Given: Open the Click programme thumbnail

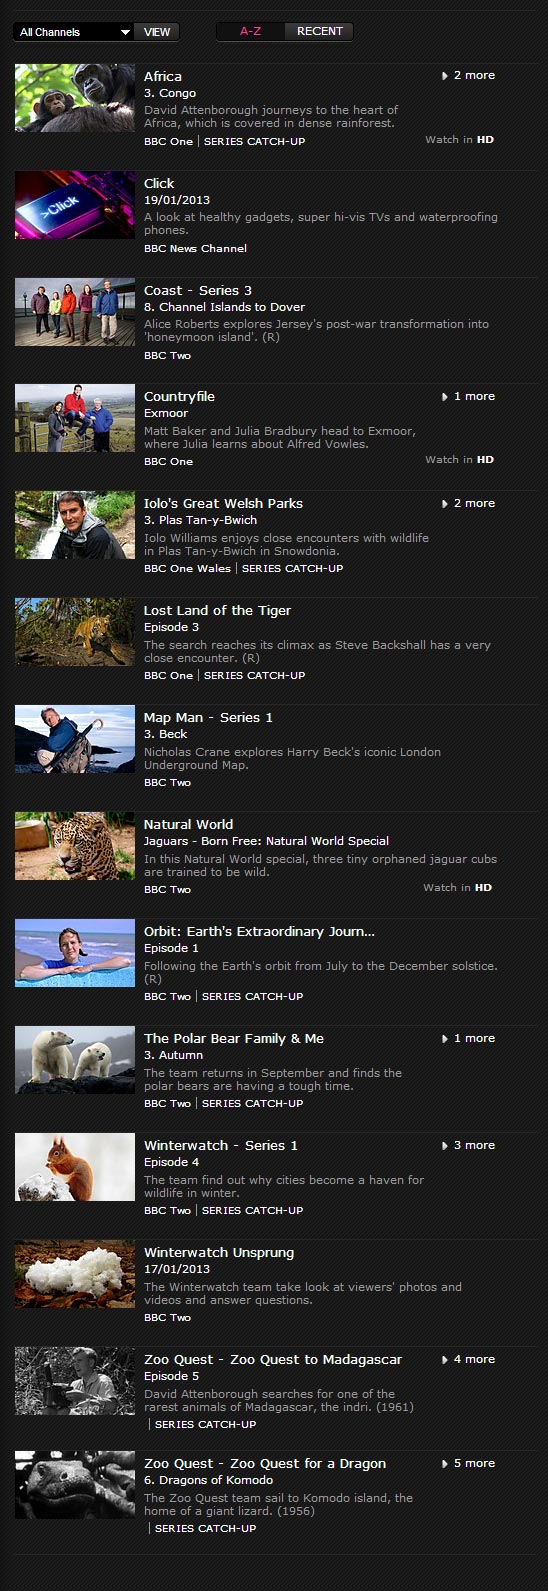Looking at the screenshot, I should point(75,205).
